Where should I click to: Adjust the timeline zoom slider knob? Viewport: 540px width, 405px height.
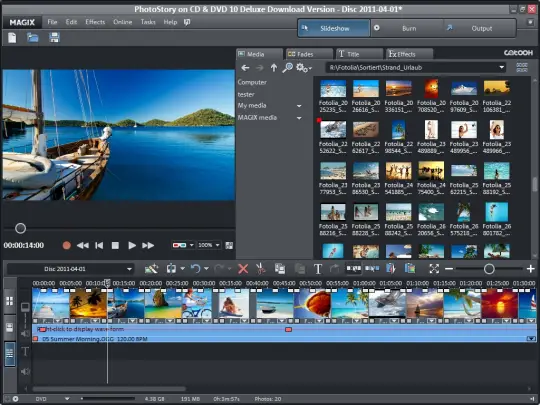[489, 269]
